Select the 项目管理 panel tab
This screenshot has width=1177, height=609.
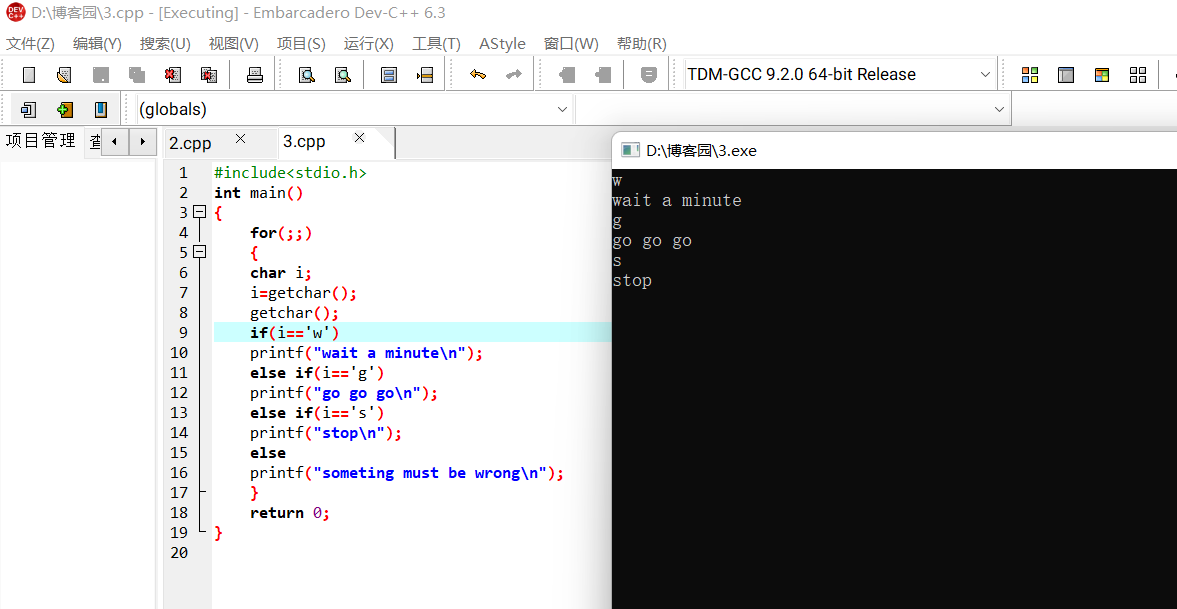pos(41,140)
